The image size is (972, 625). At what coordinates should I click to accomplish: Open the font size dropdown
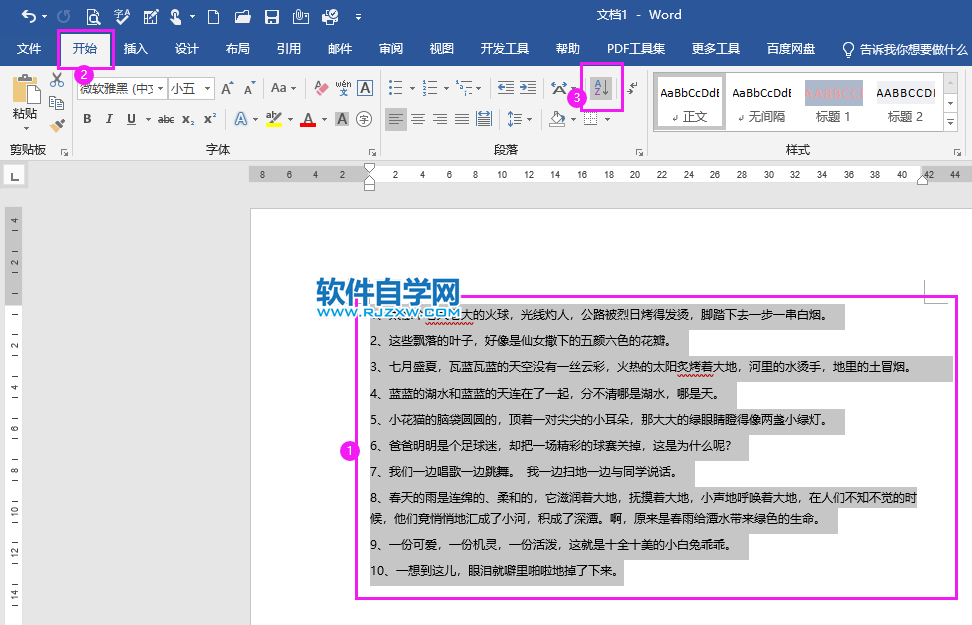[209, 88]
